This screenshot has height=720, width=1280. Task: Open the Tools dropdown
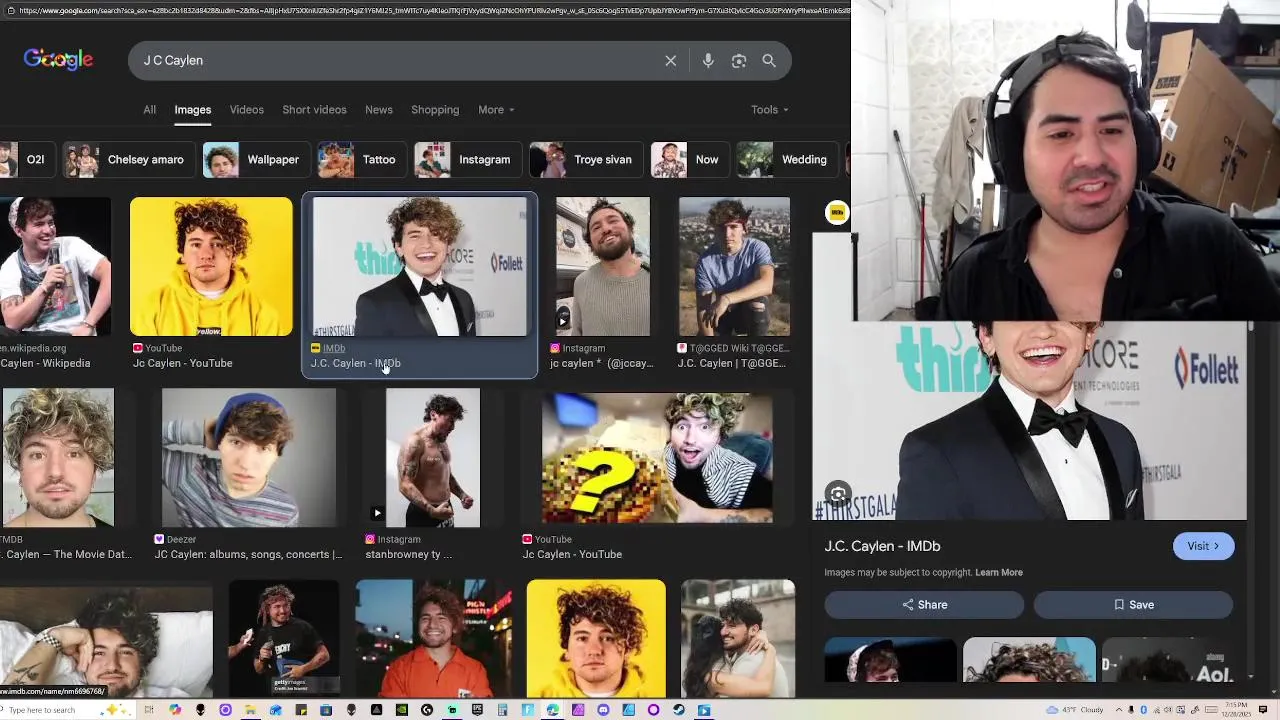(769, 110)
